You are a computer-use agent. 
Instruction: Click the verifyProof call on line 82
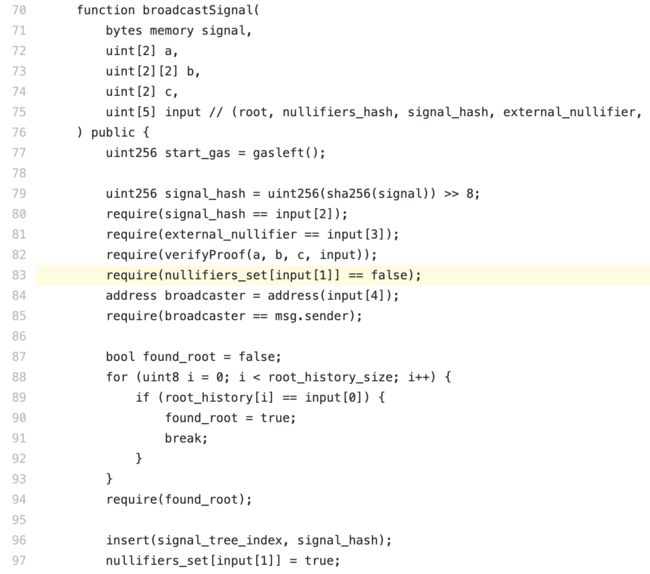pos(270,255)
